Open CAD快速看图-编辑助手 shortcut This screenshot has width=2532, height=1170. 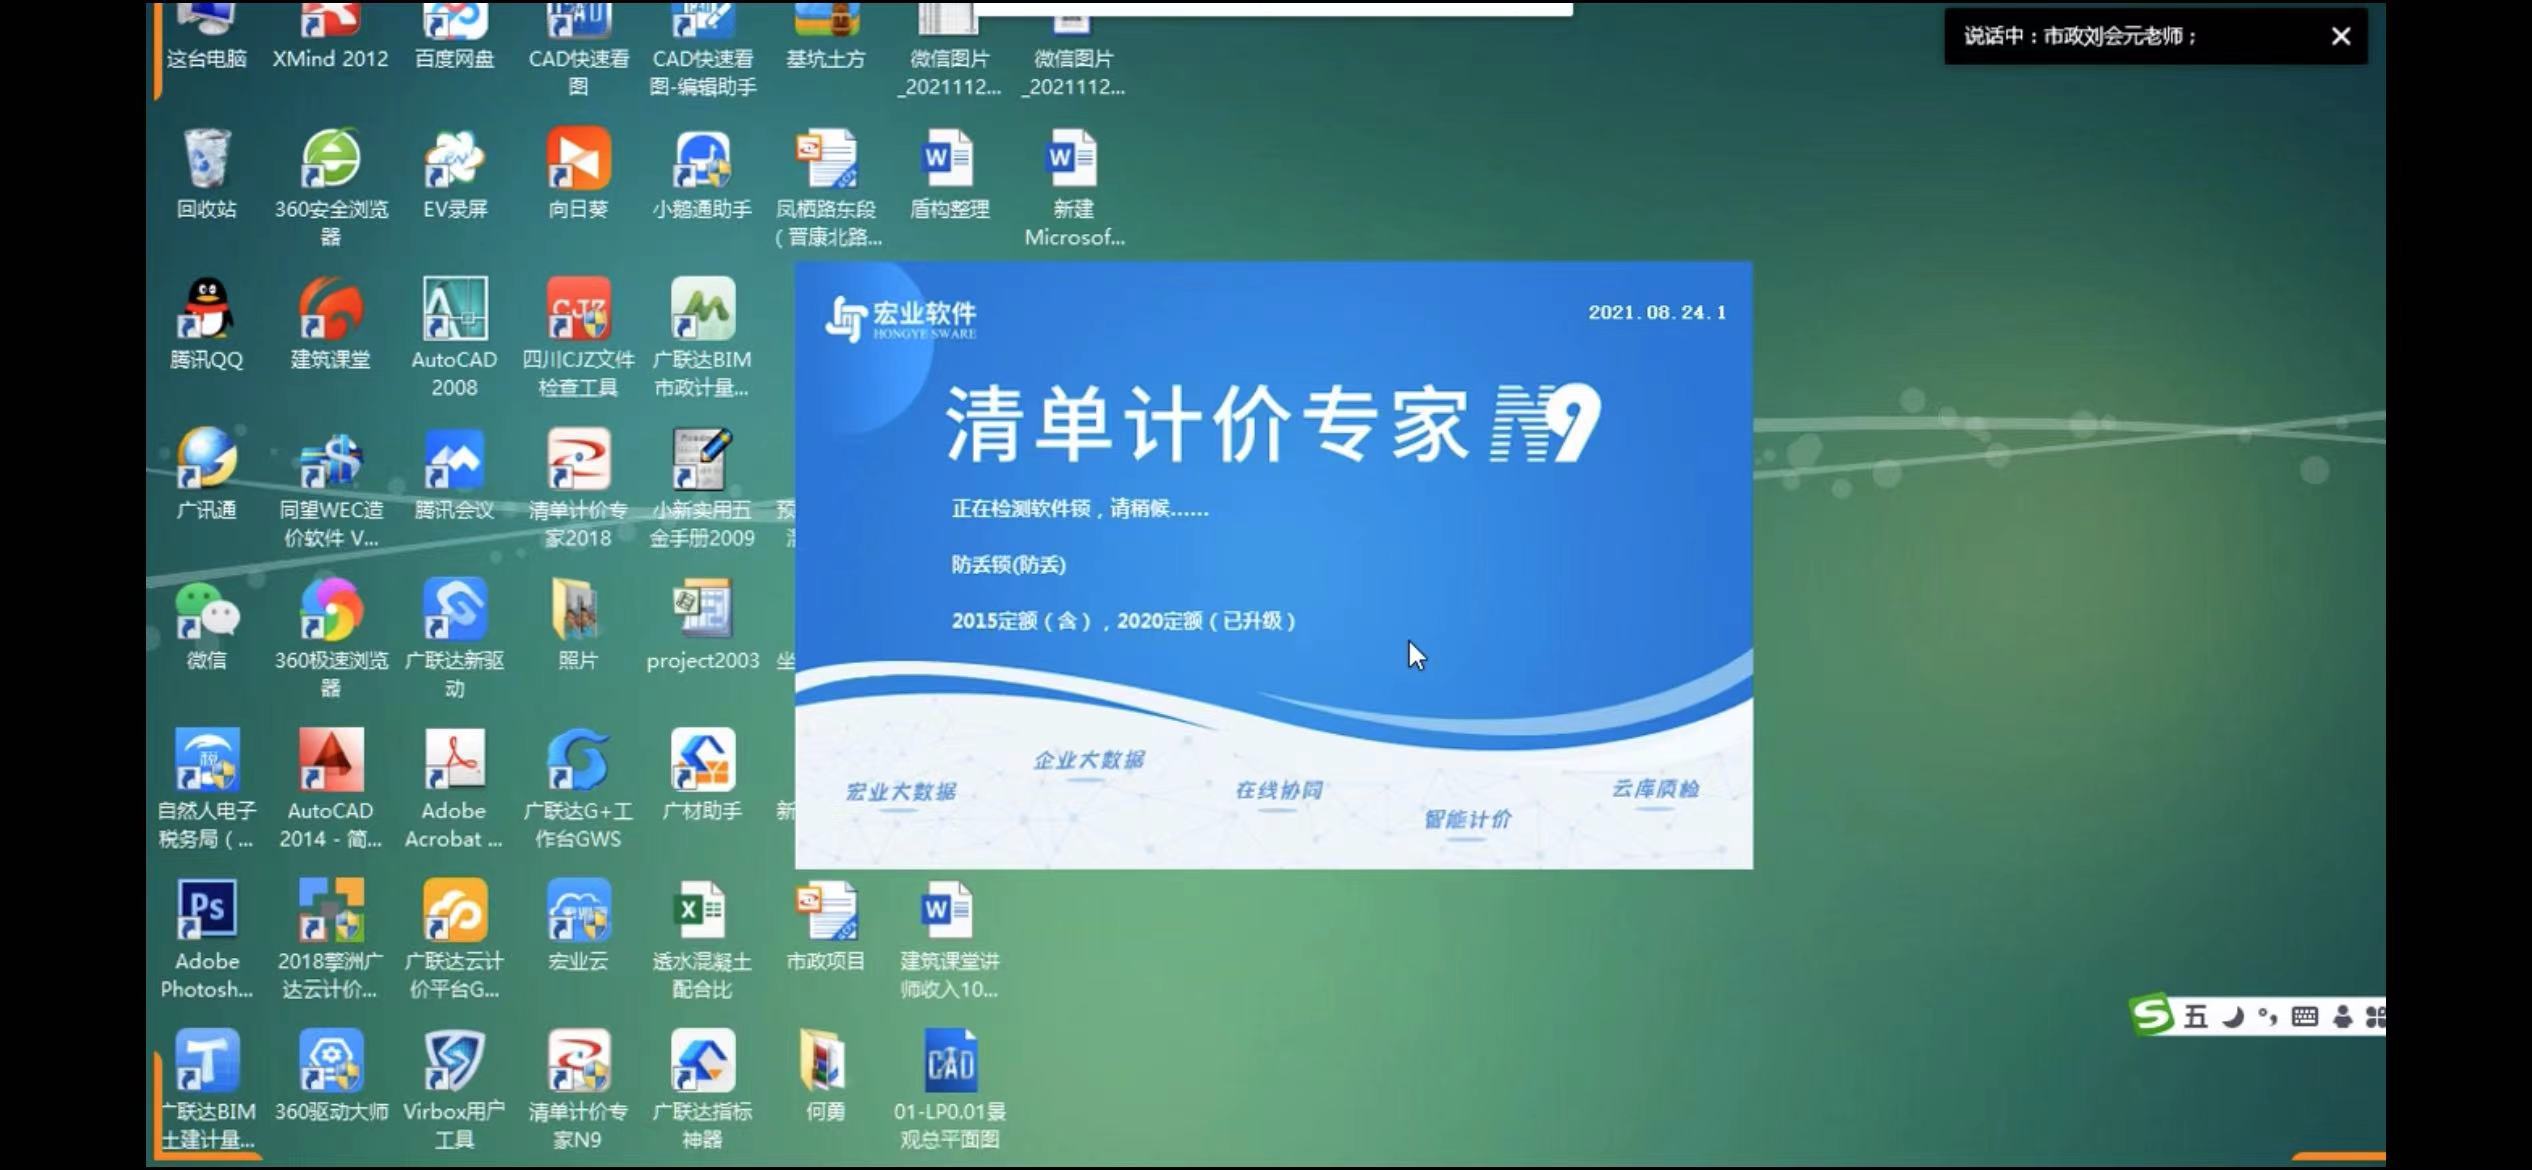[x=702, y=49]
